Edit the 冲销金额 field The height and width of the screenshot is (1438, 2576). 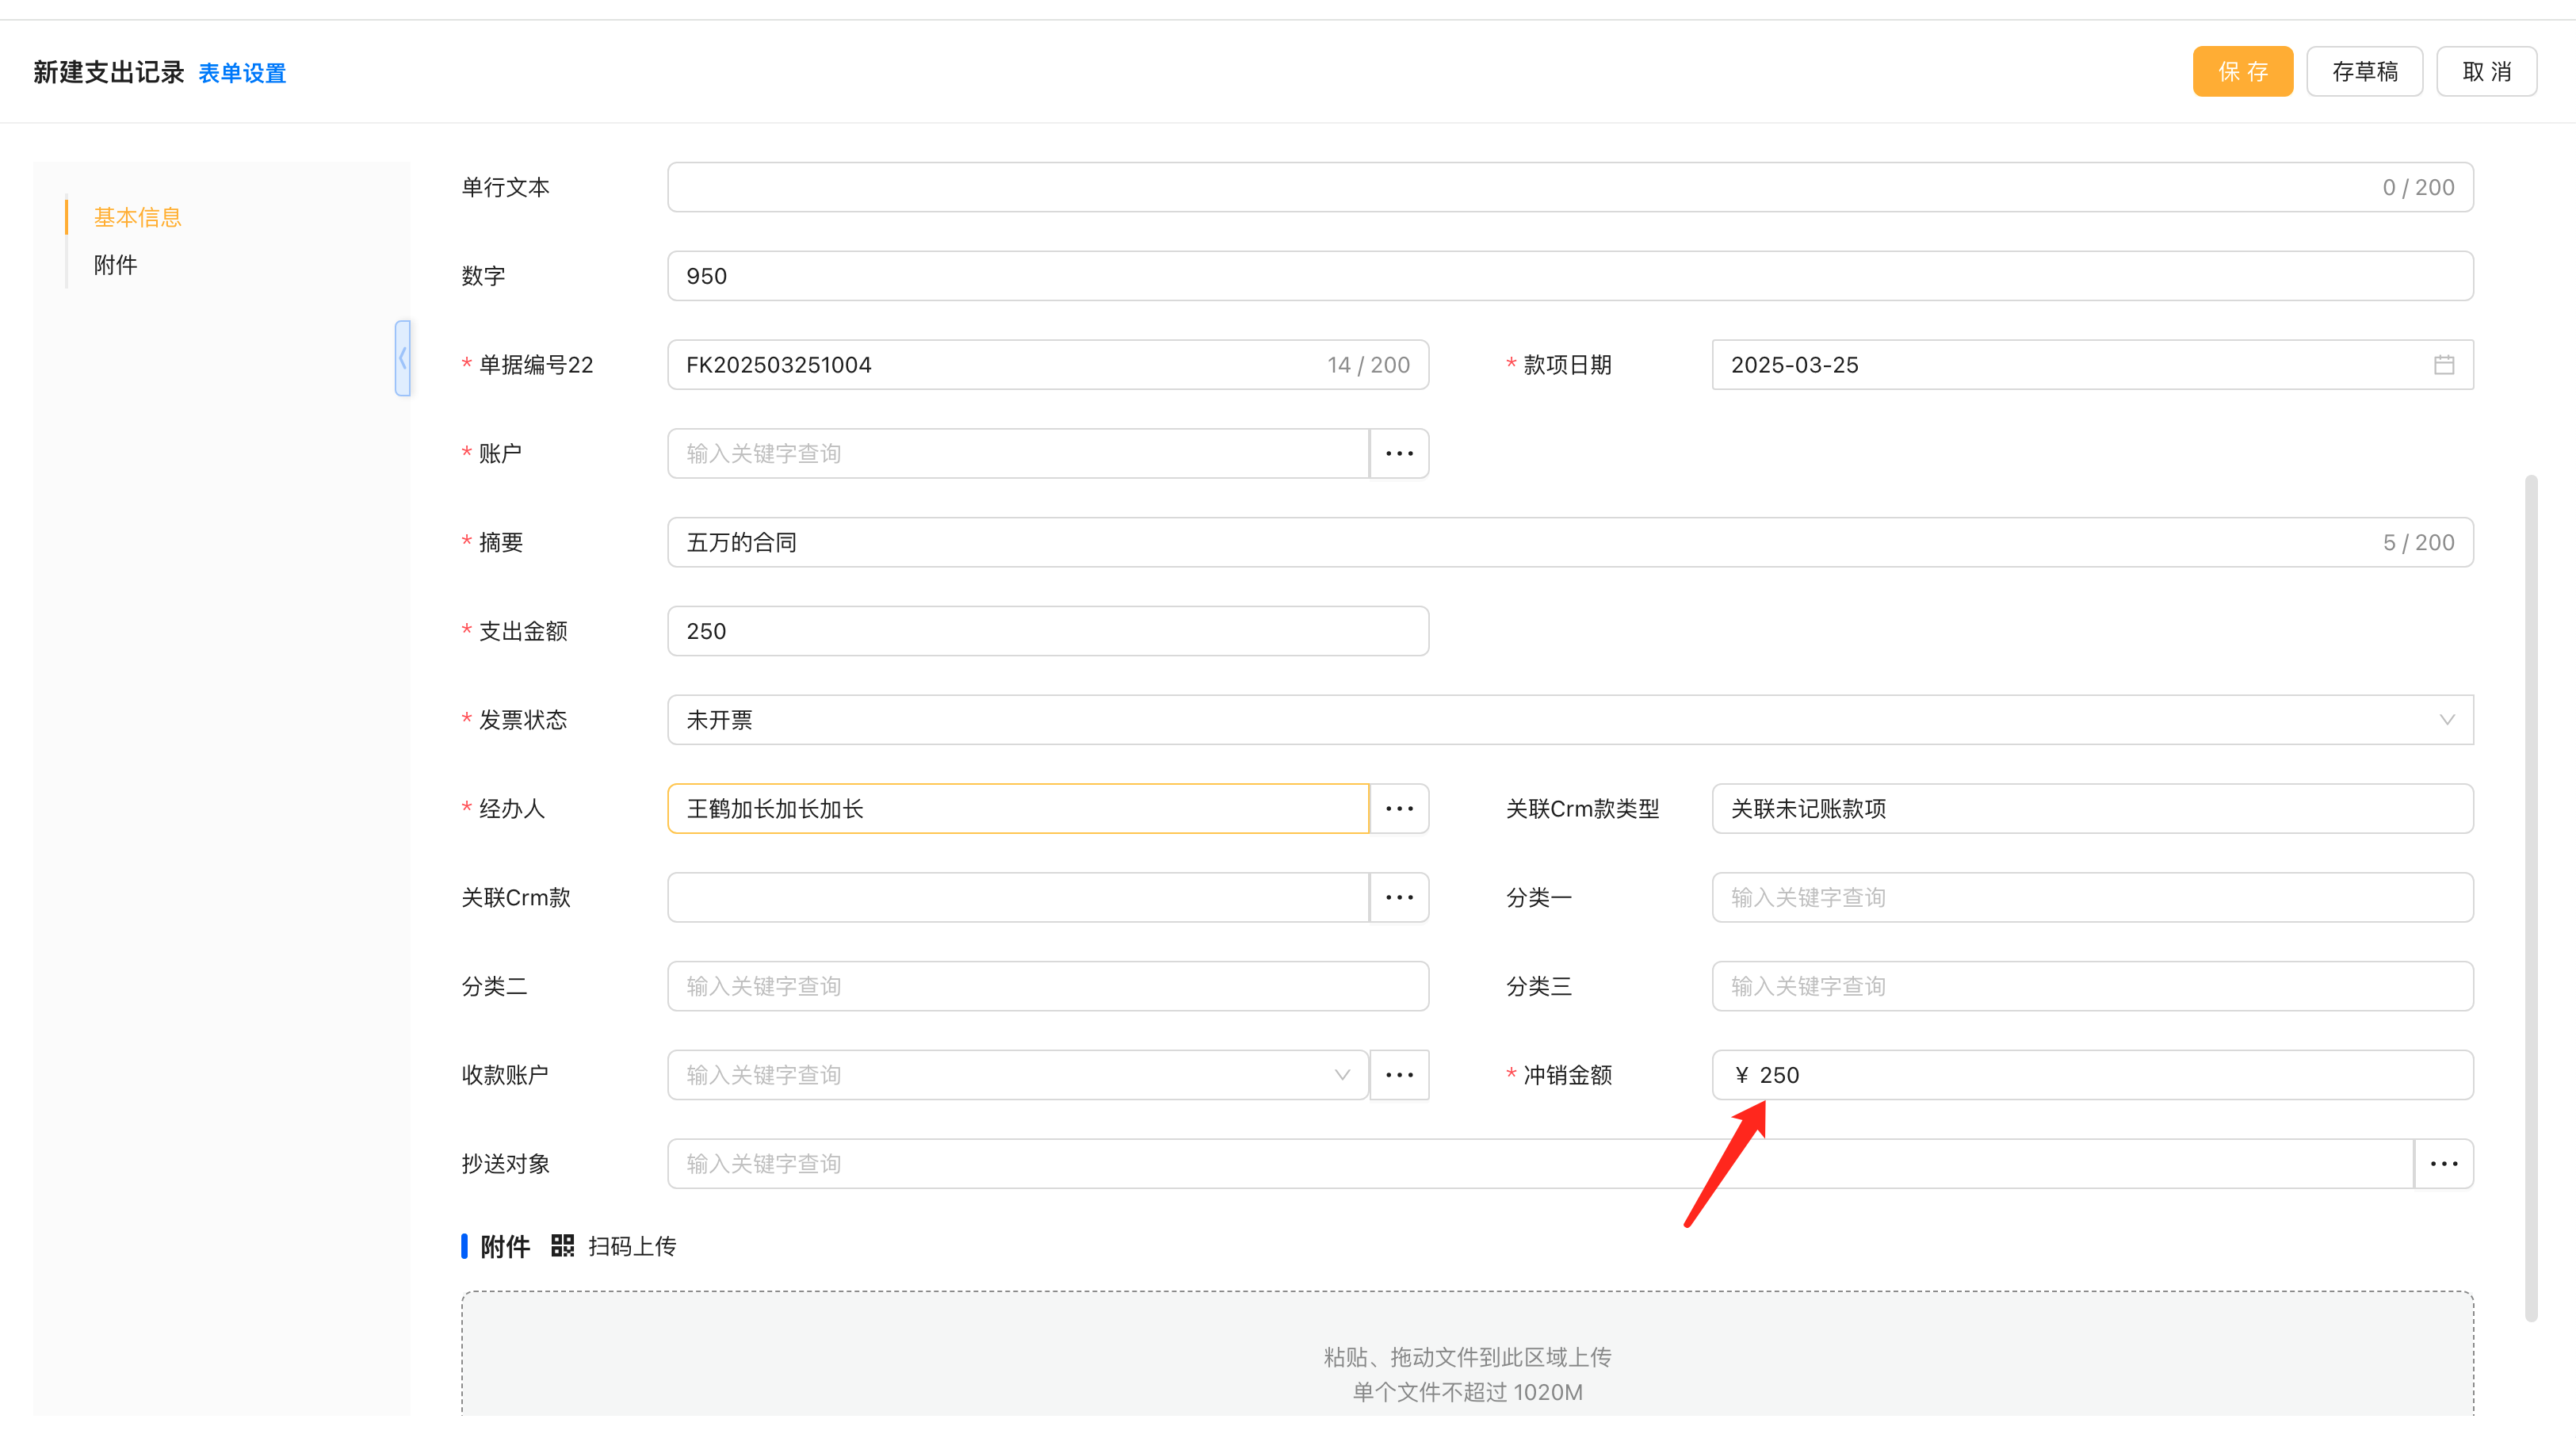click(x=2093, y=1075)
